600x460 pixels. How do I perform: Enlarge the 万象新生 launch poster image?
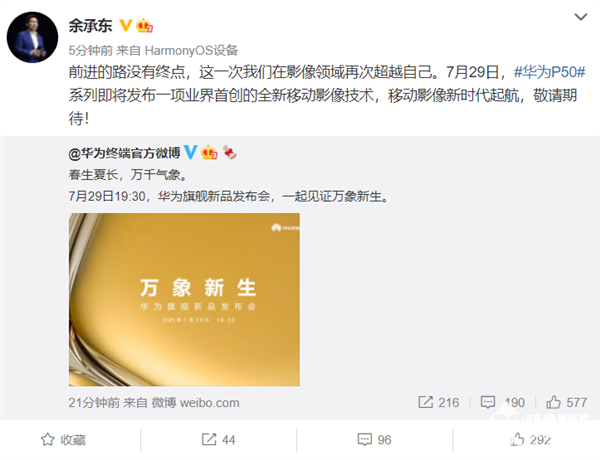(184, 300)
